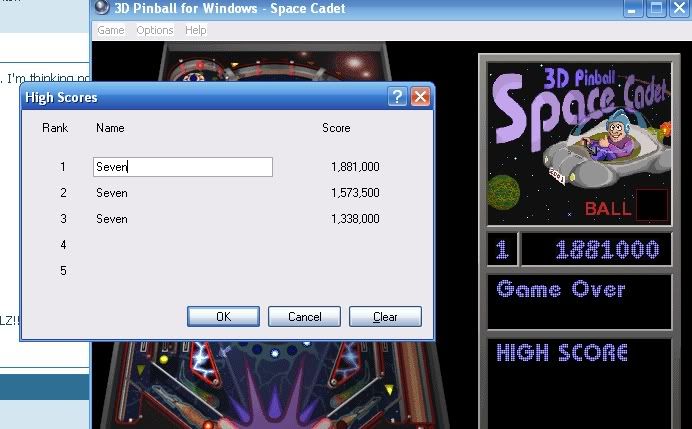Click the Name column header

click(x=110, y=128)
